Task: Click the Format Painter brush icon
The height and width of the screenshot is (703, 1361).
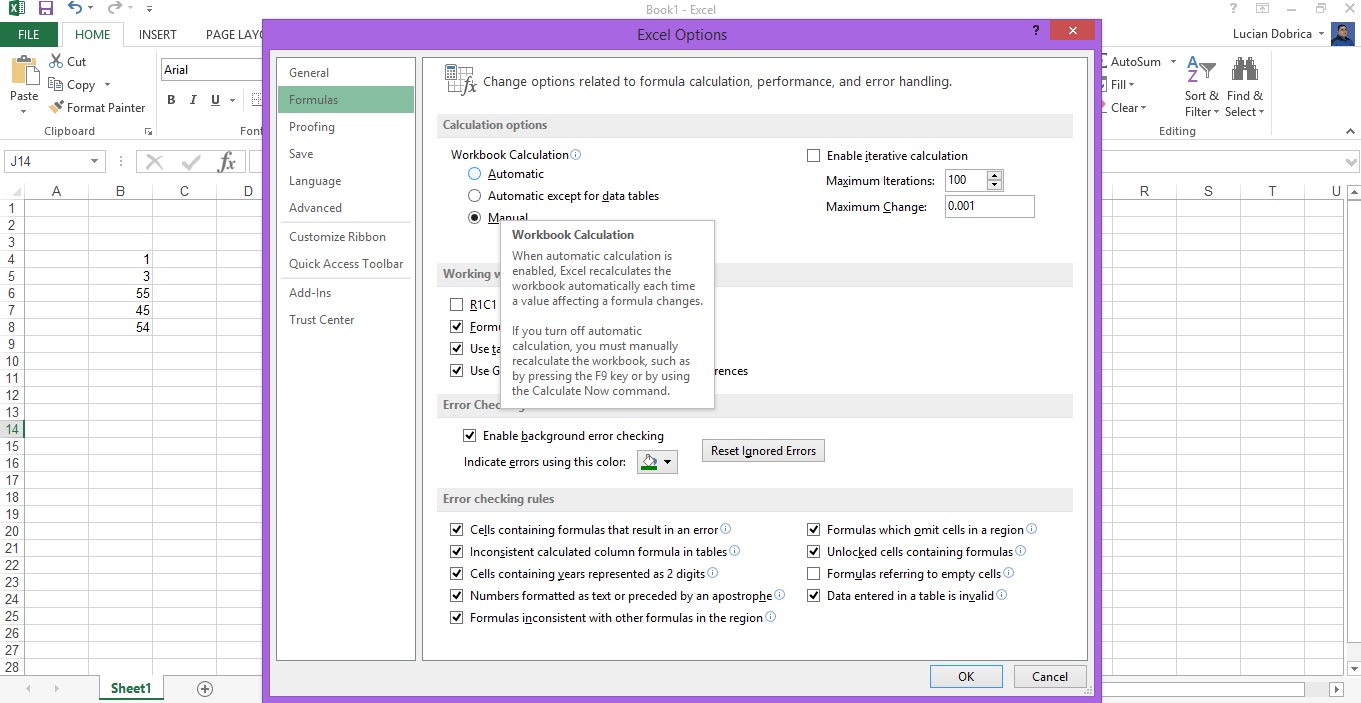Action: pos(56,108)
